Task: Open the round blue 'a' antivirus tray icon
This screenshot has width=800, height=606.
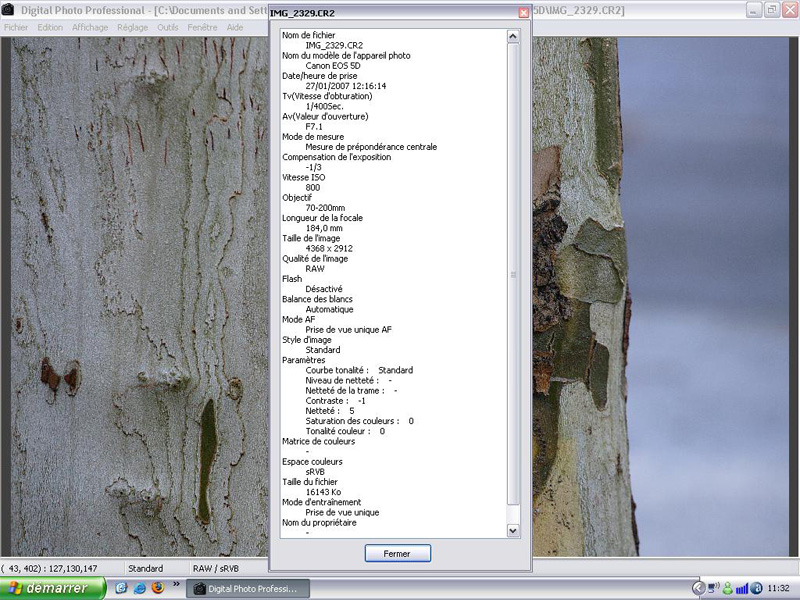Action: pos(757,589)
